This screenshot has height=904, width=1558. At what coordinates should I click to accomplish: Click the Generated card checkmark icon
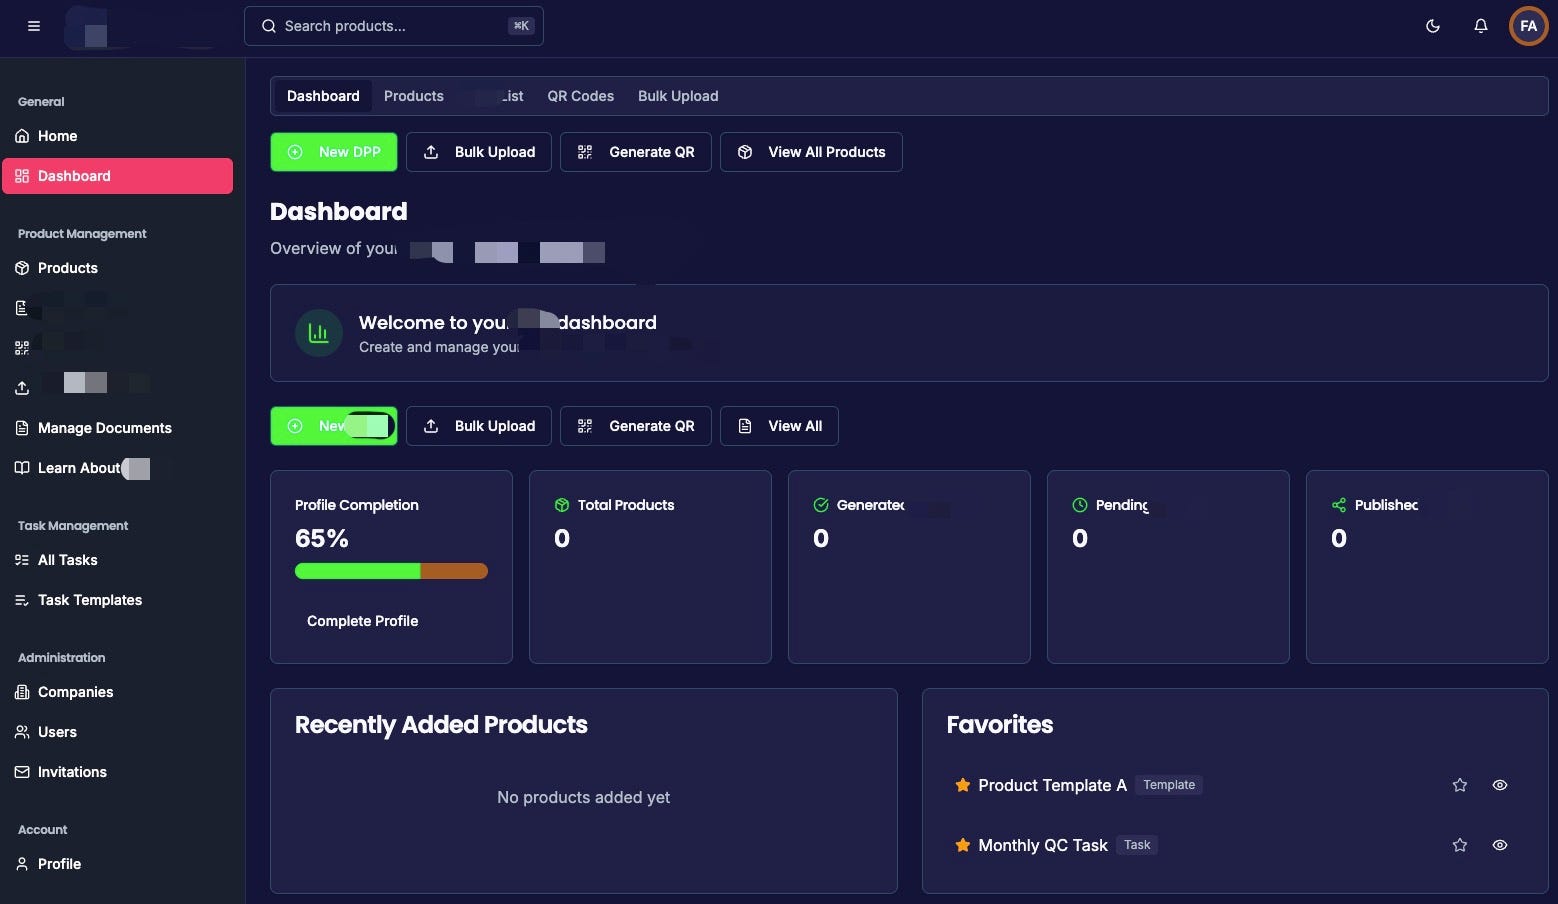pyautogui.click(x=821, y=505)
